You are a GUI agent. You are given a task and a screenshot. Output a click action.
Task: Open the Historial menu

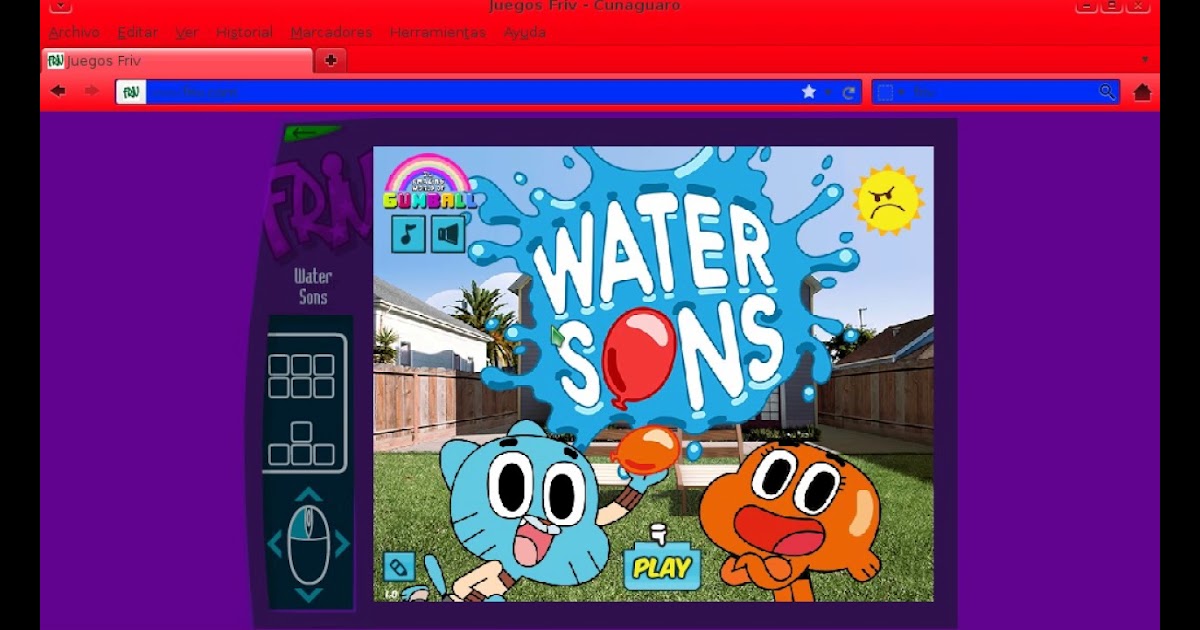coord(244,32)
